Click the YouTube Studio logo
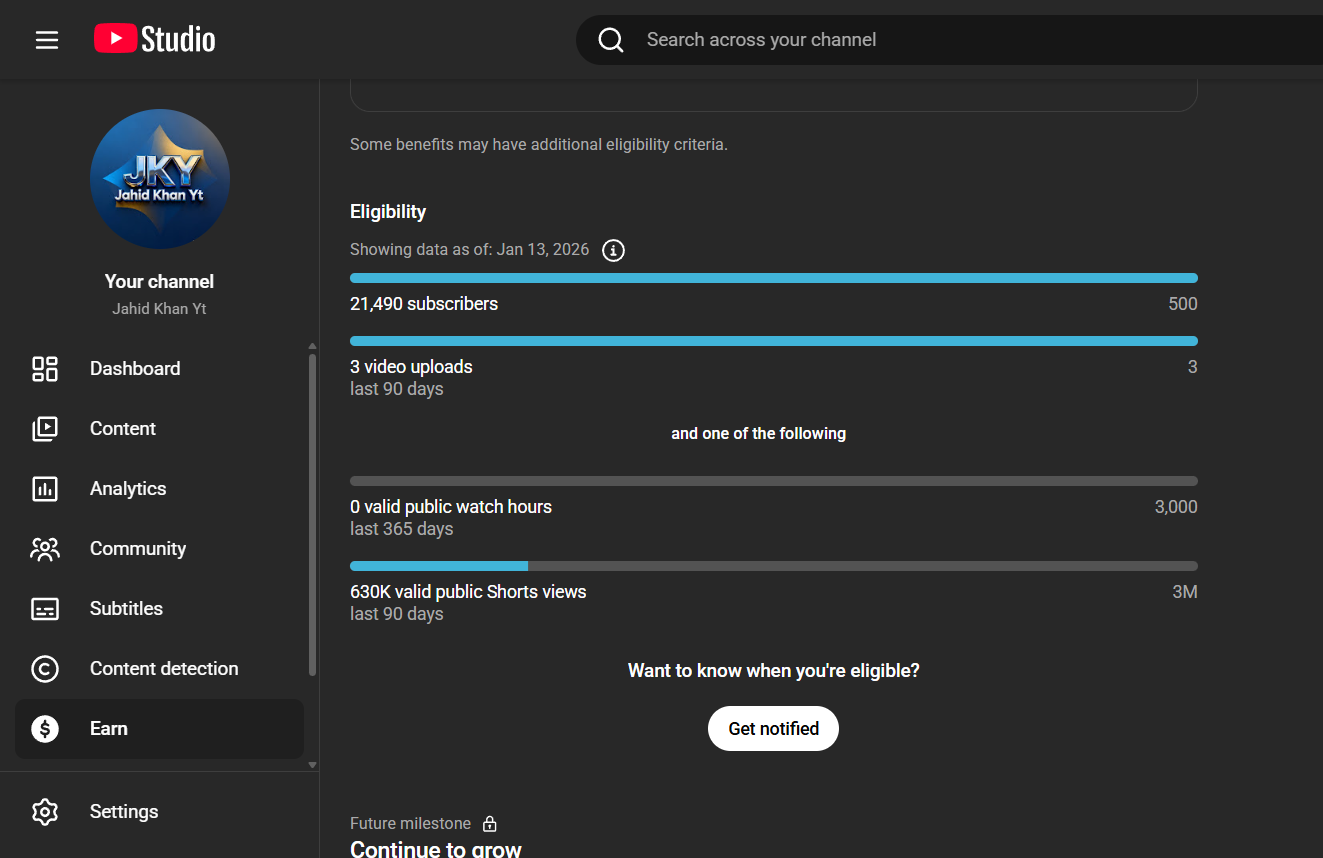Viewport: 1323px width, 858px height. (155, 40)
